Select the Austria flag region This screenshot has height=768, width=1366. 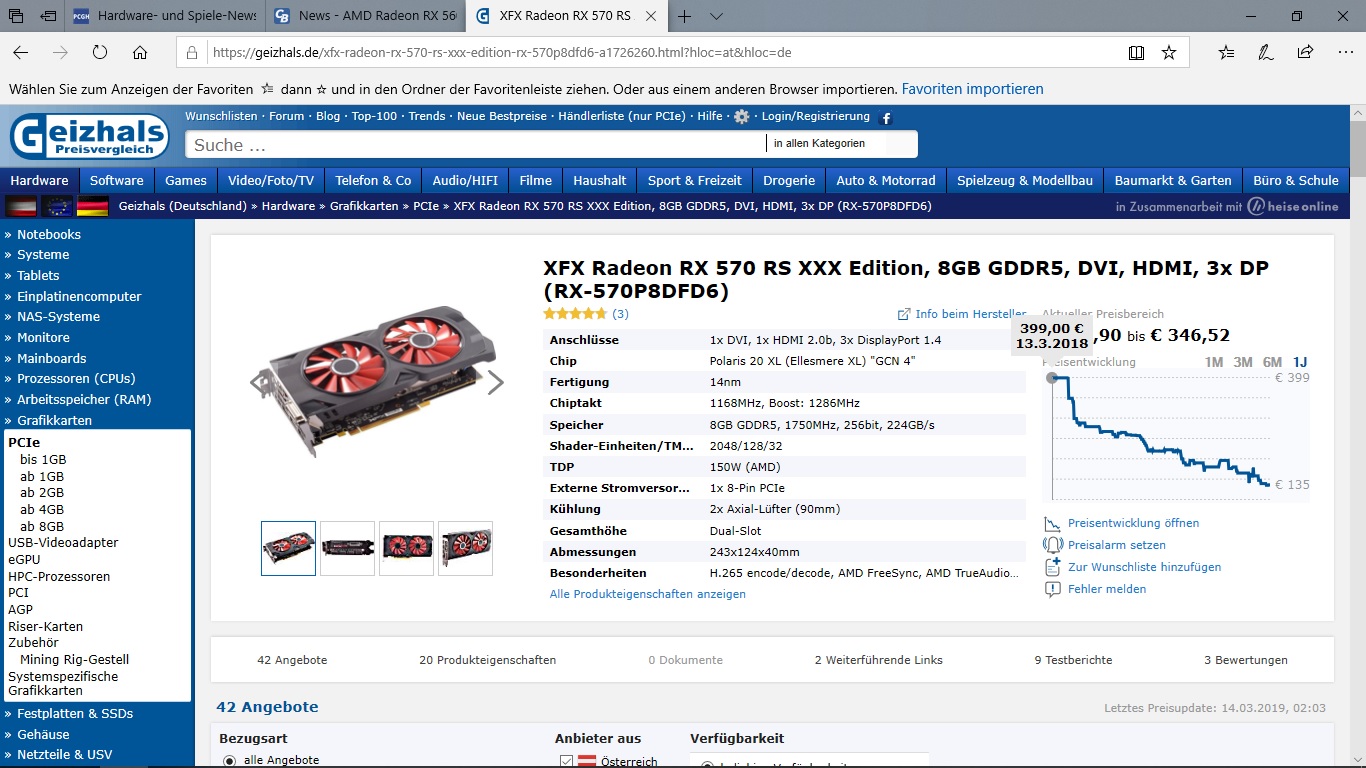coord(21,207)
